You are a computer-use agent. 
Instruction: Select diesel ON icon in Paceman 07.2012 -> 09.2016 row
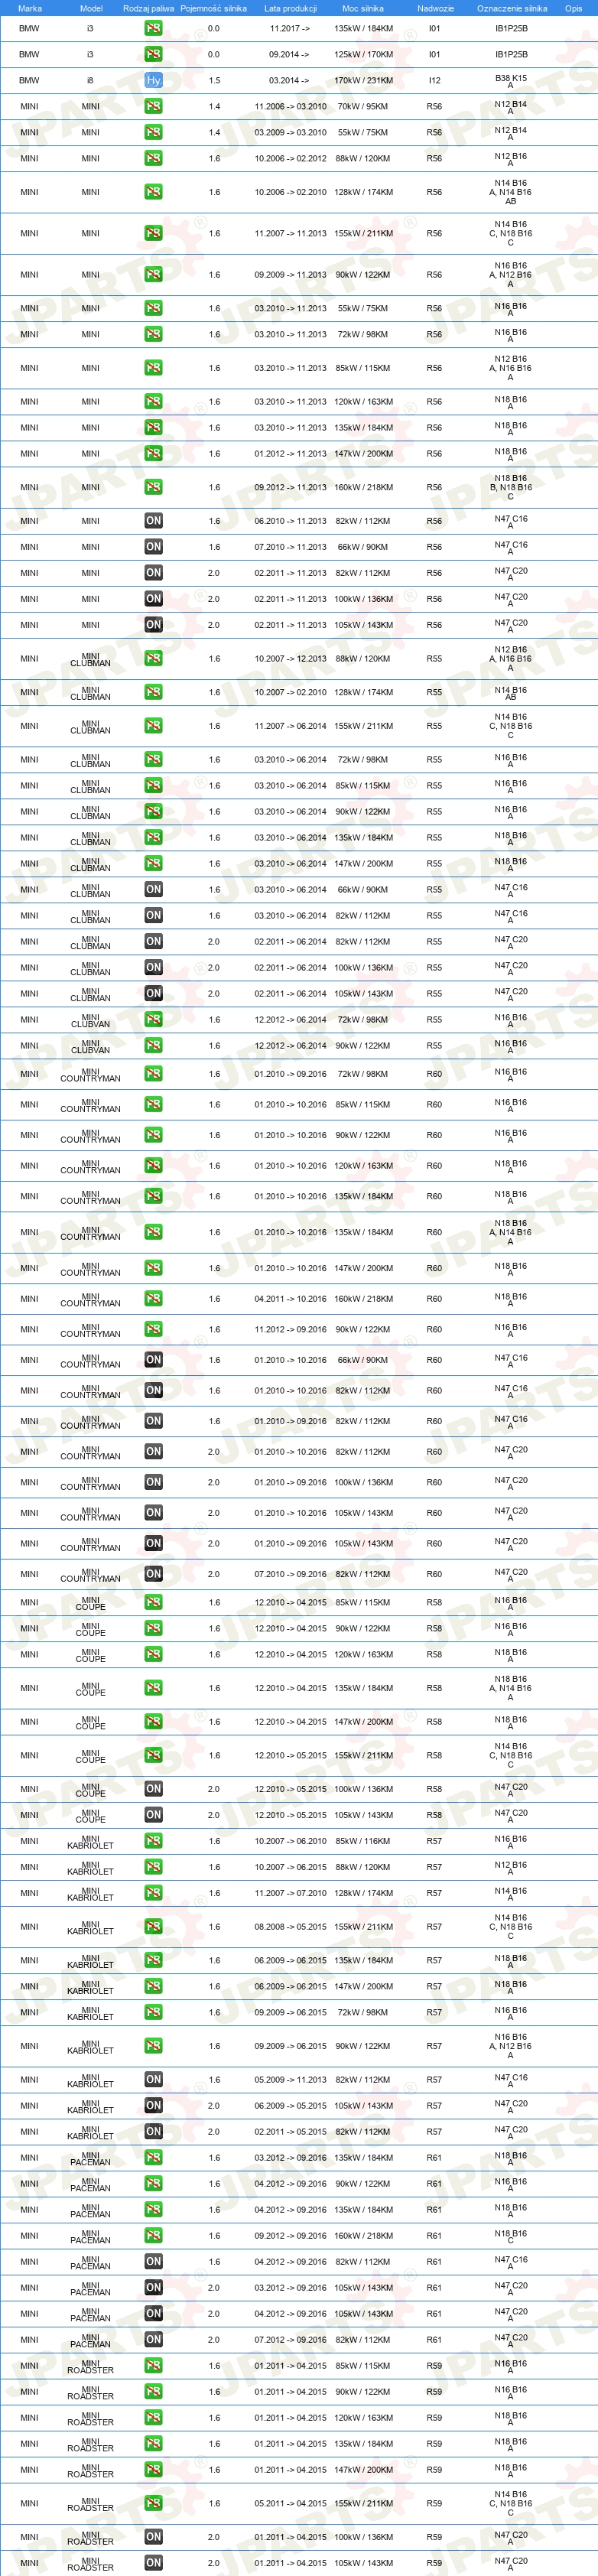[153, 2339]
